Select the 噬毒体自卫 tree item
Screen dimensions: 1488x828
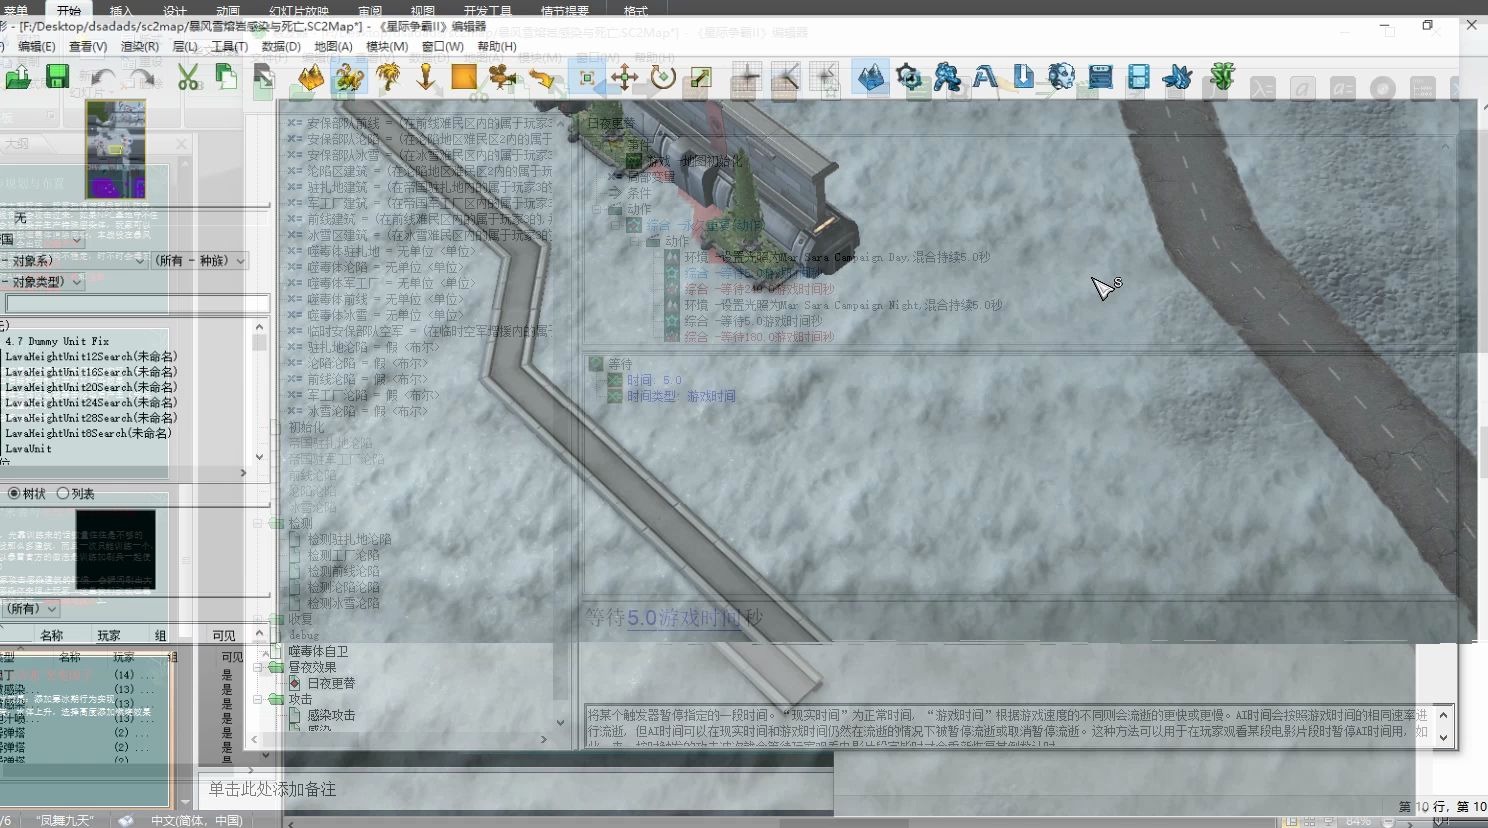click(x=318, y=651)
